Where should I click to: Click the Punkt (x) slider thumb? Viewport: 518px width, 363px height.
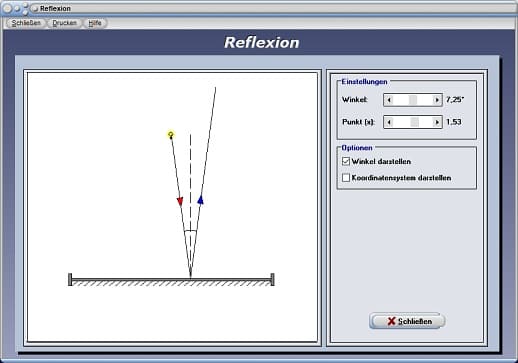415,122
